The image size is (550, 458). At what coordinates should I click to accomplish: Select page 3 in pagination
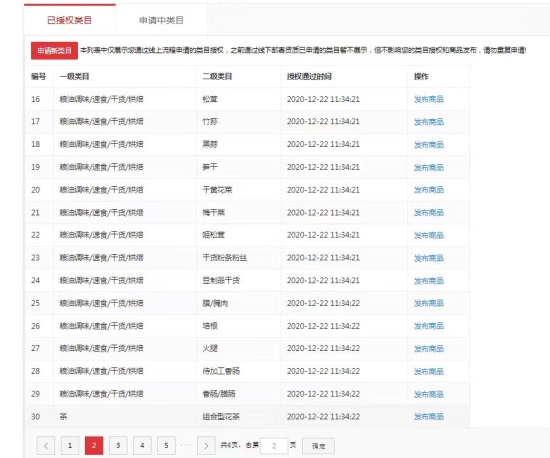118,446
